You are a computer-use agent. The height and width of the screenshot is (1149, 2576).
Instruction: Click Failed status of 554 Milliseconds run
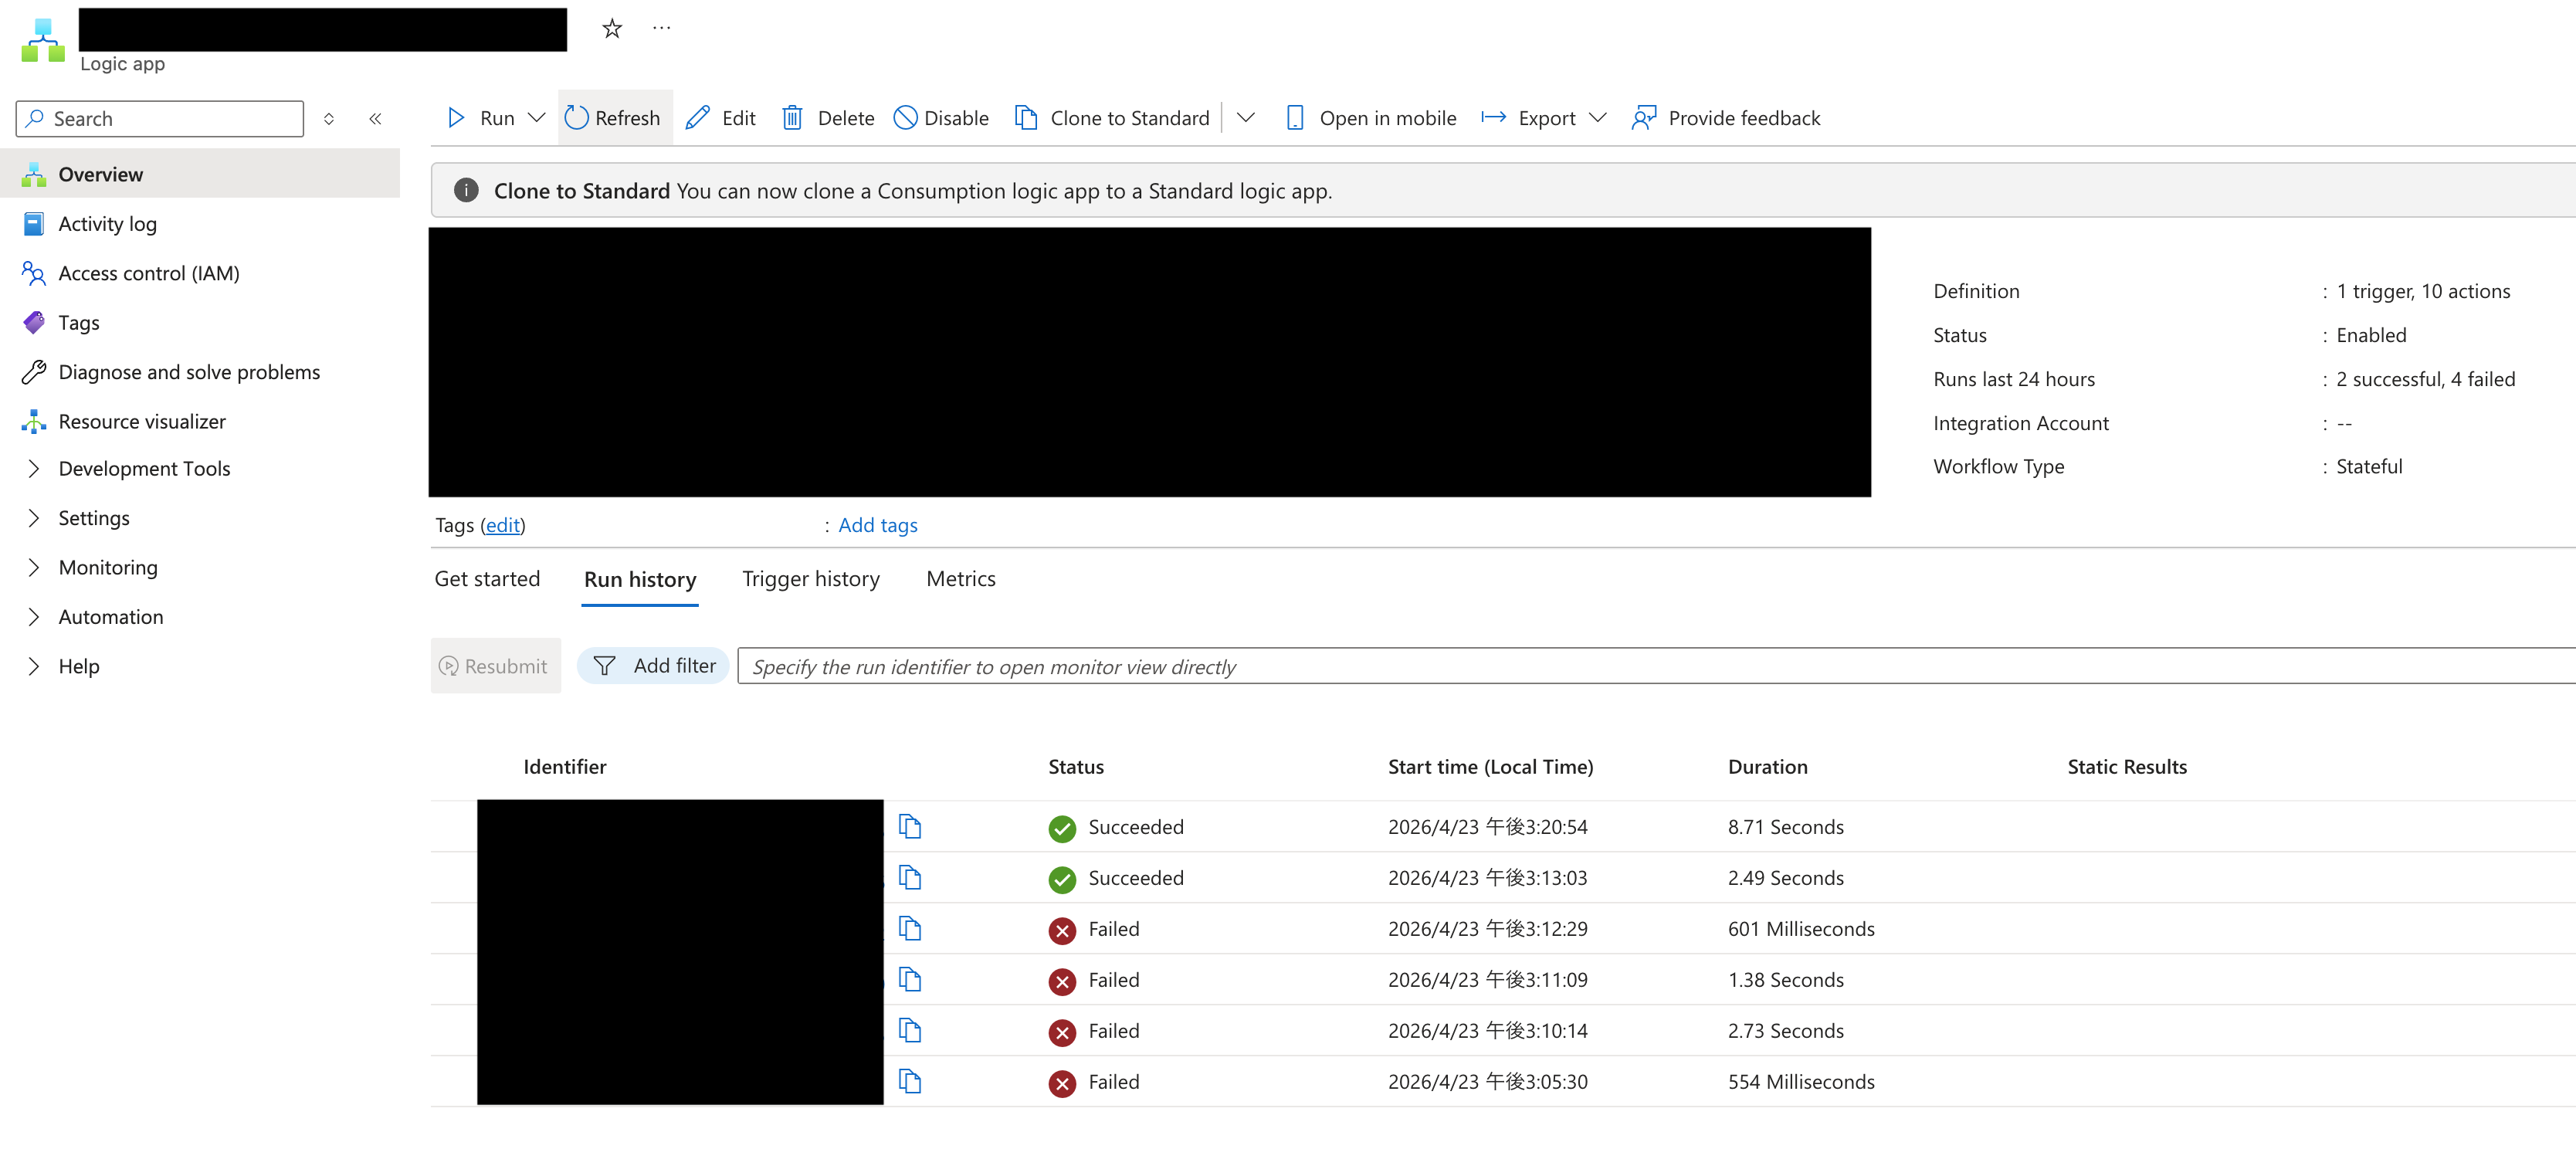[1094, 1082]
